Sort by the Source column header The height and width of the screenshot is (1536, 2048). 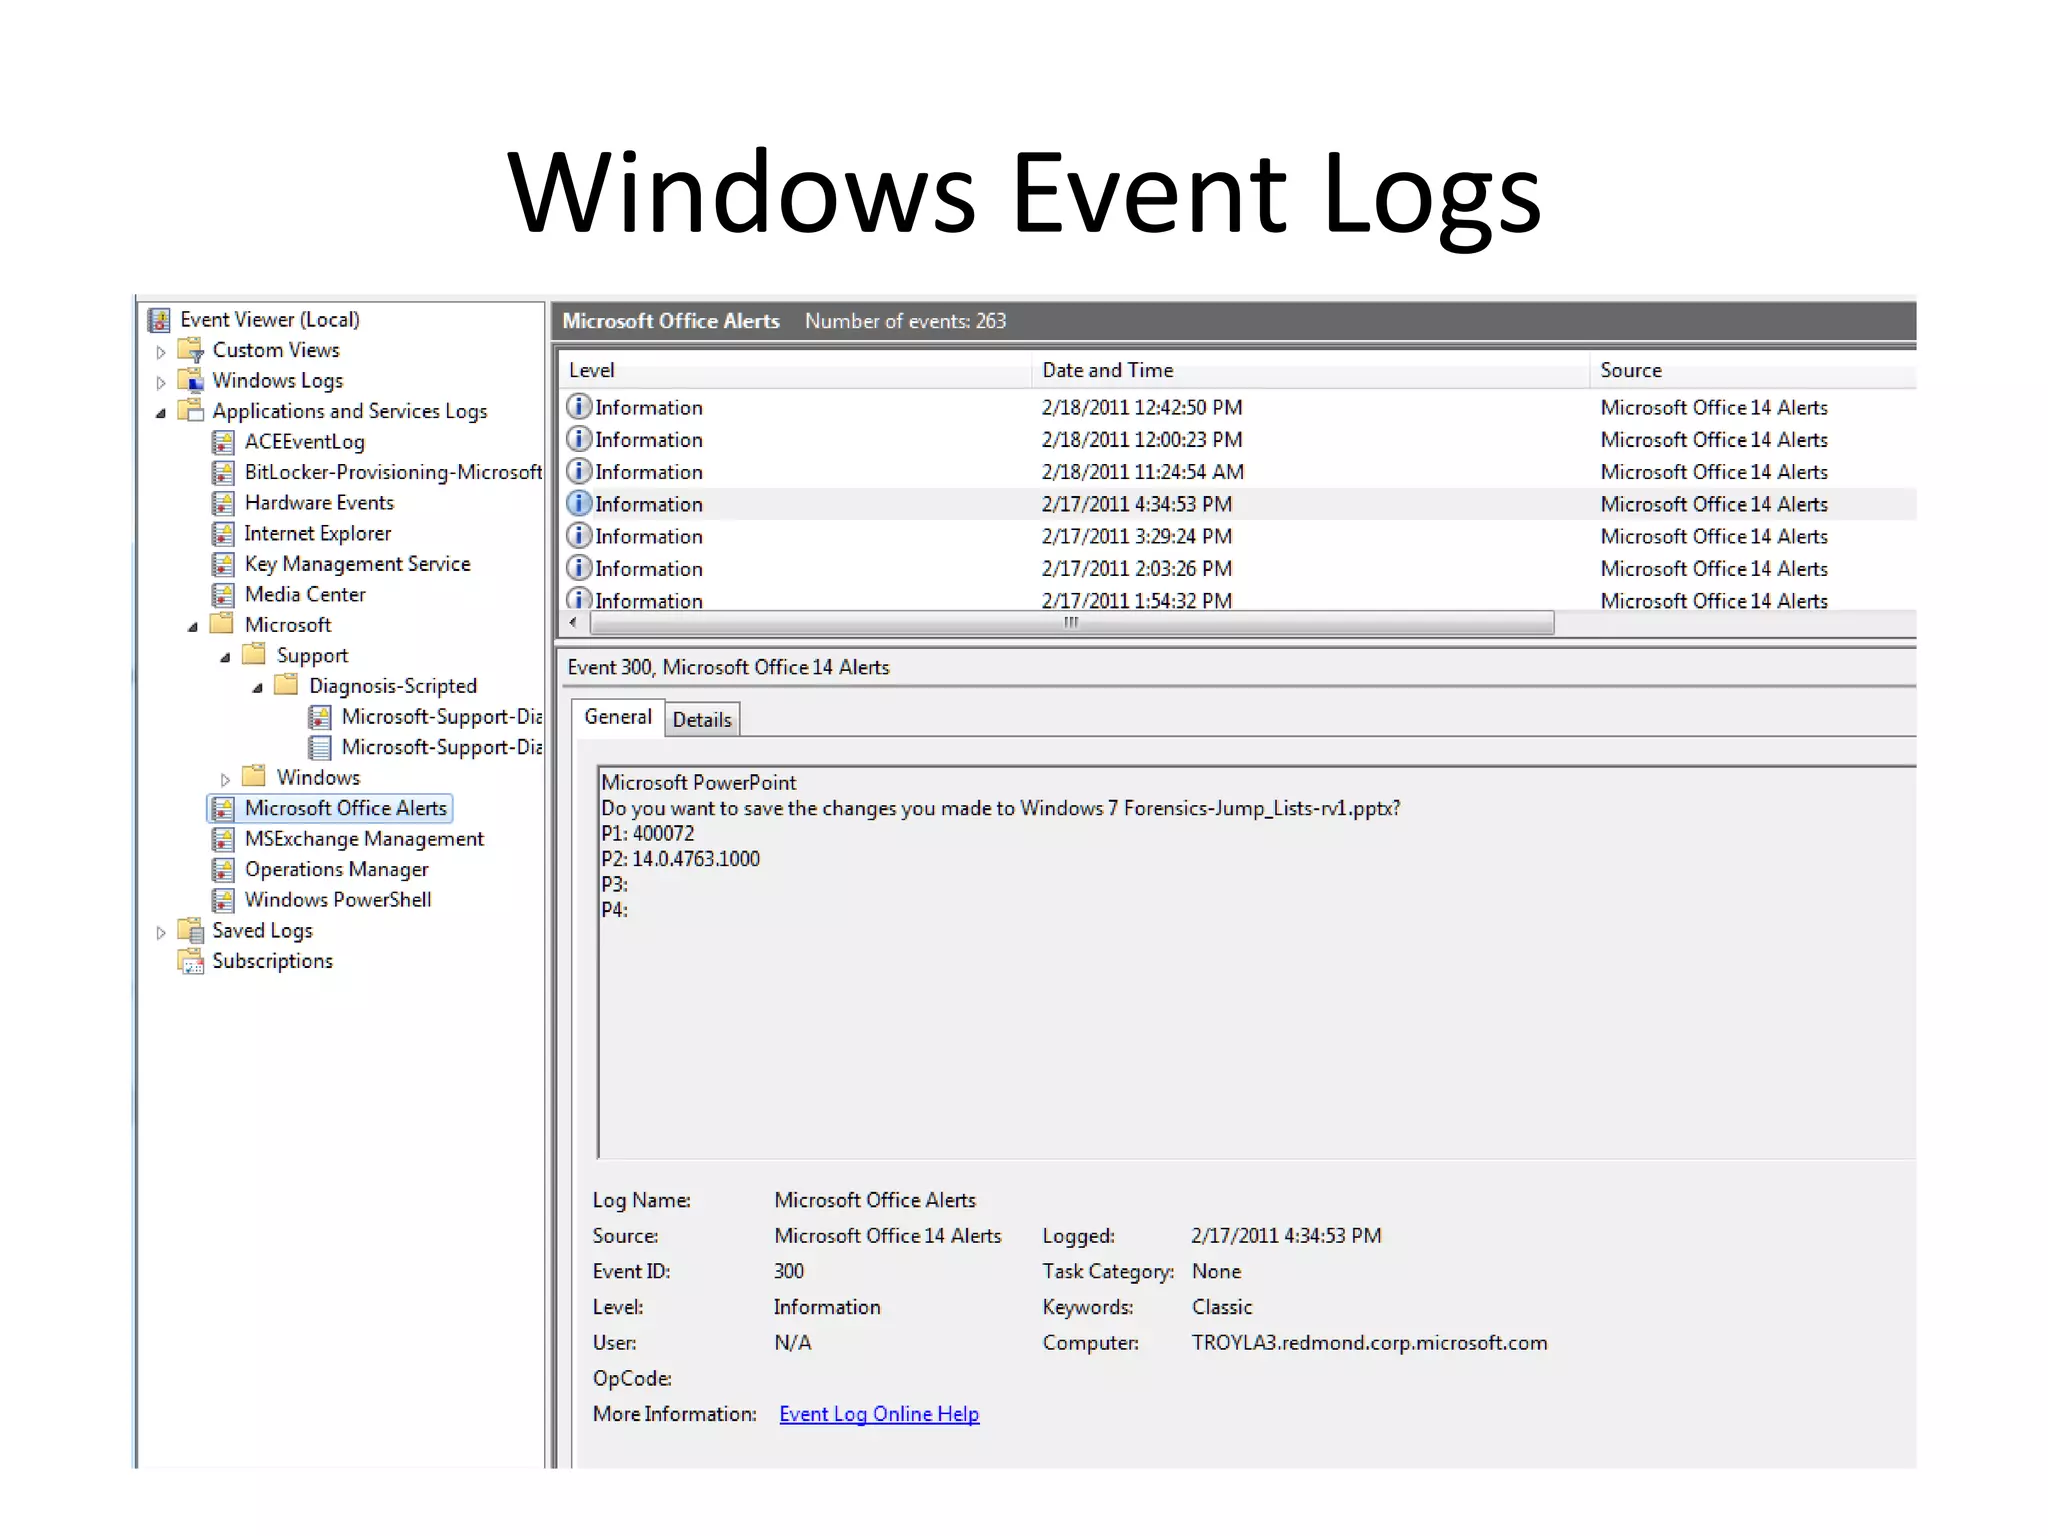tap(1753, 370)
